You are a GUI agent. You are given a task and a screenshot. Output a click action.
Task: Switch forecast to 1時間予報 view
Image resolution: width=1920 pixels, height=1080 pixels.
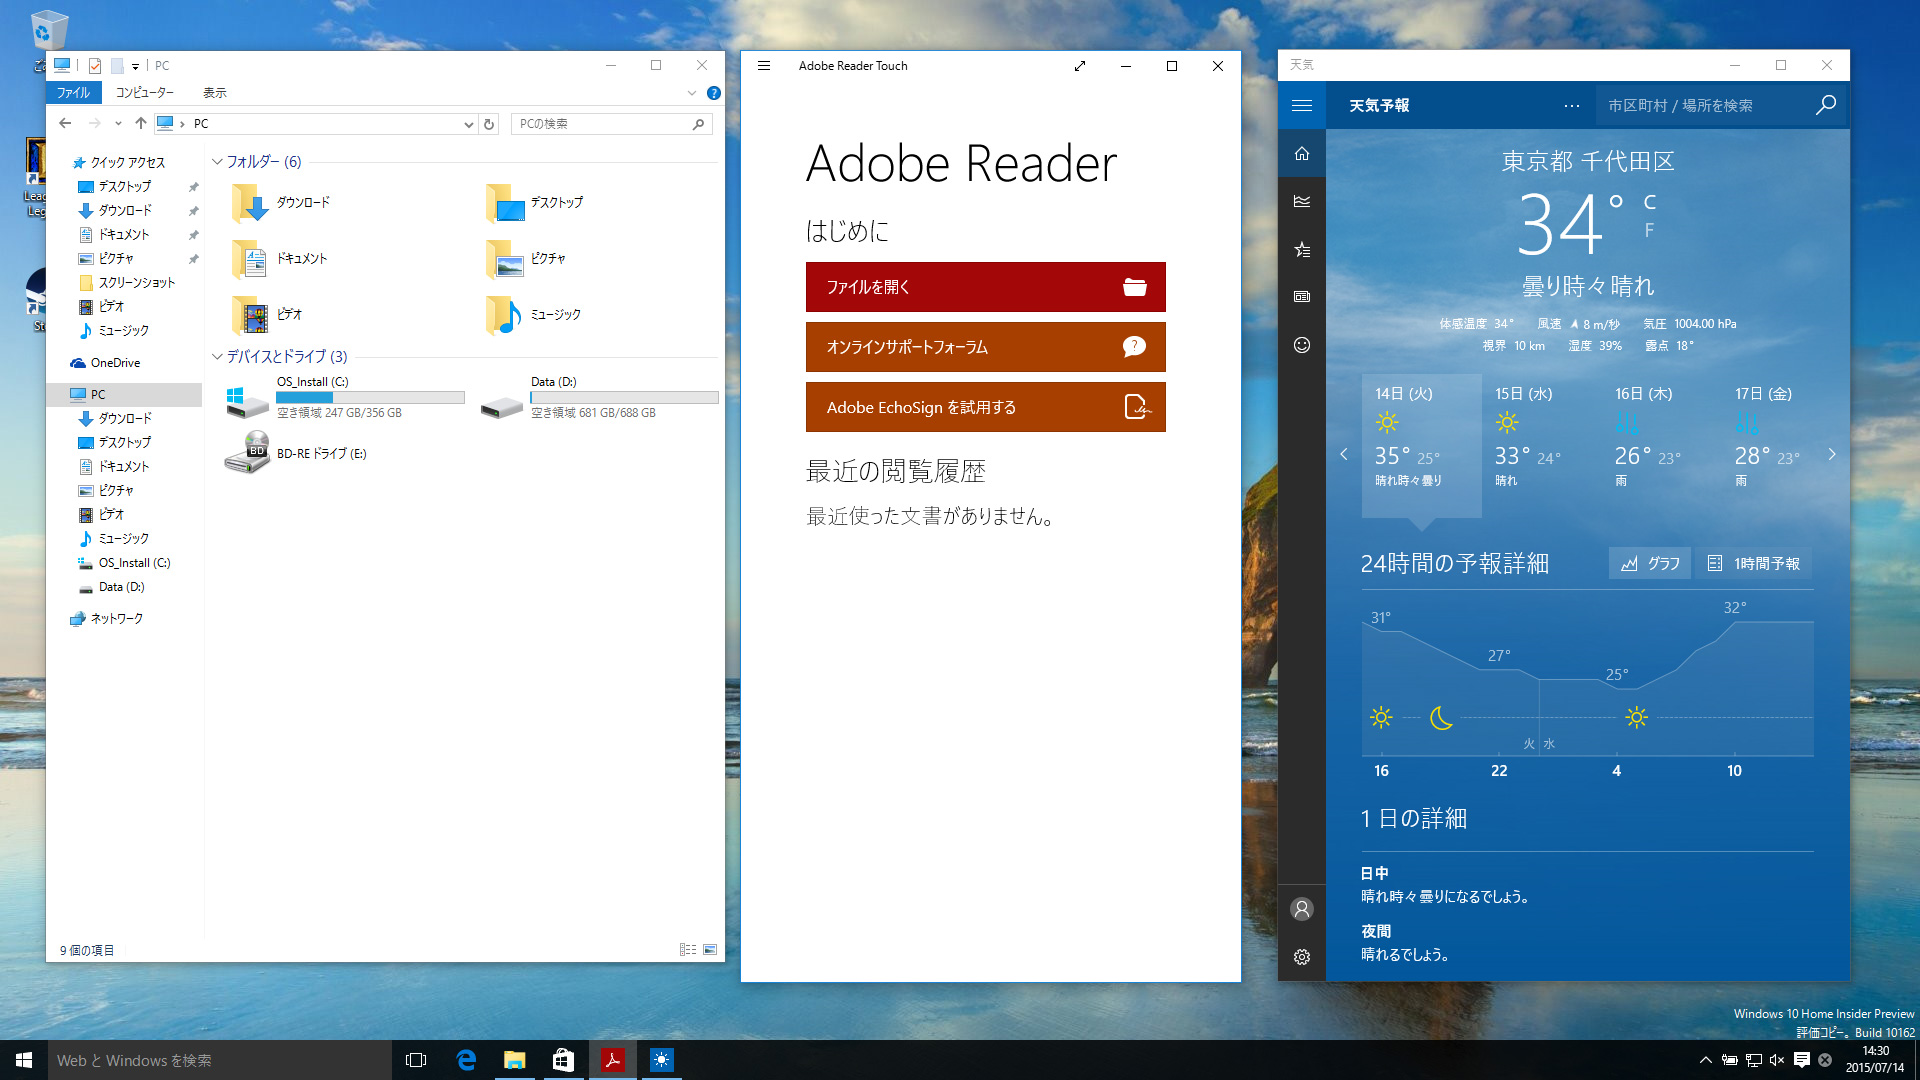coord(1754,563)
